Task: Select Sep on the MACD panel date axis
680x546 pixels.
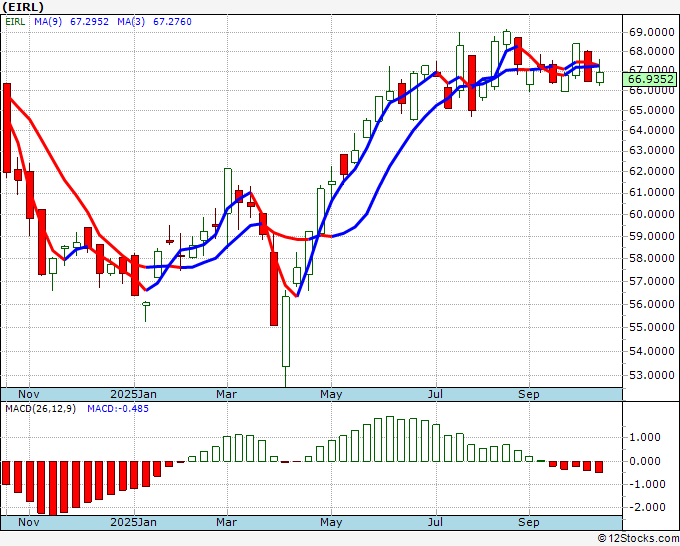Action: pyautogui.click(x=529, y=522)
